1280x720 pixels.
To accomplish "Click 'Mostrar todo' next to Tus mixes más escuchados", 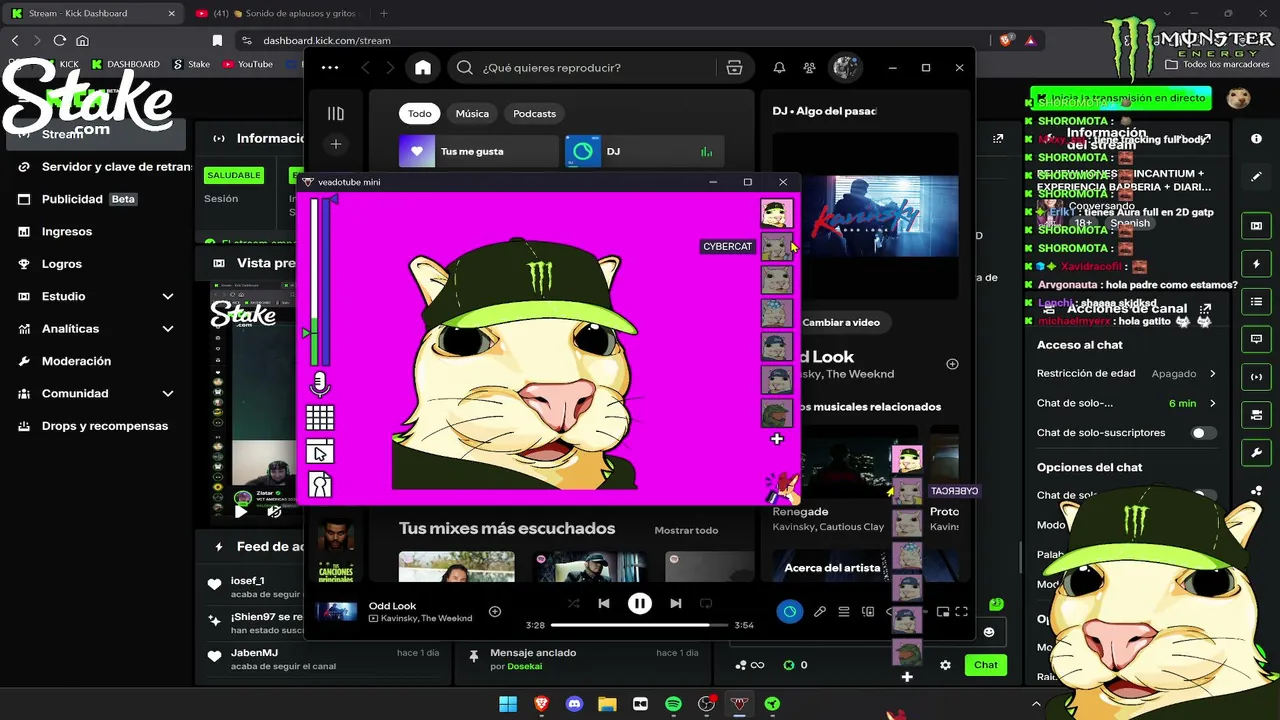I will click(x=686, y=530).
